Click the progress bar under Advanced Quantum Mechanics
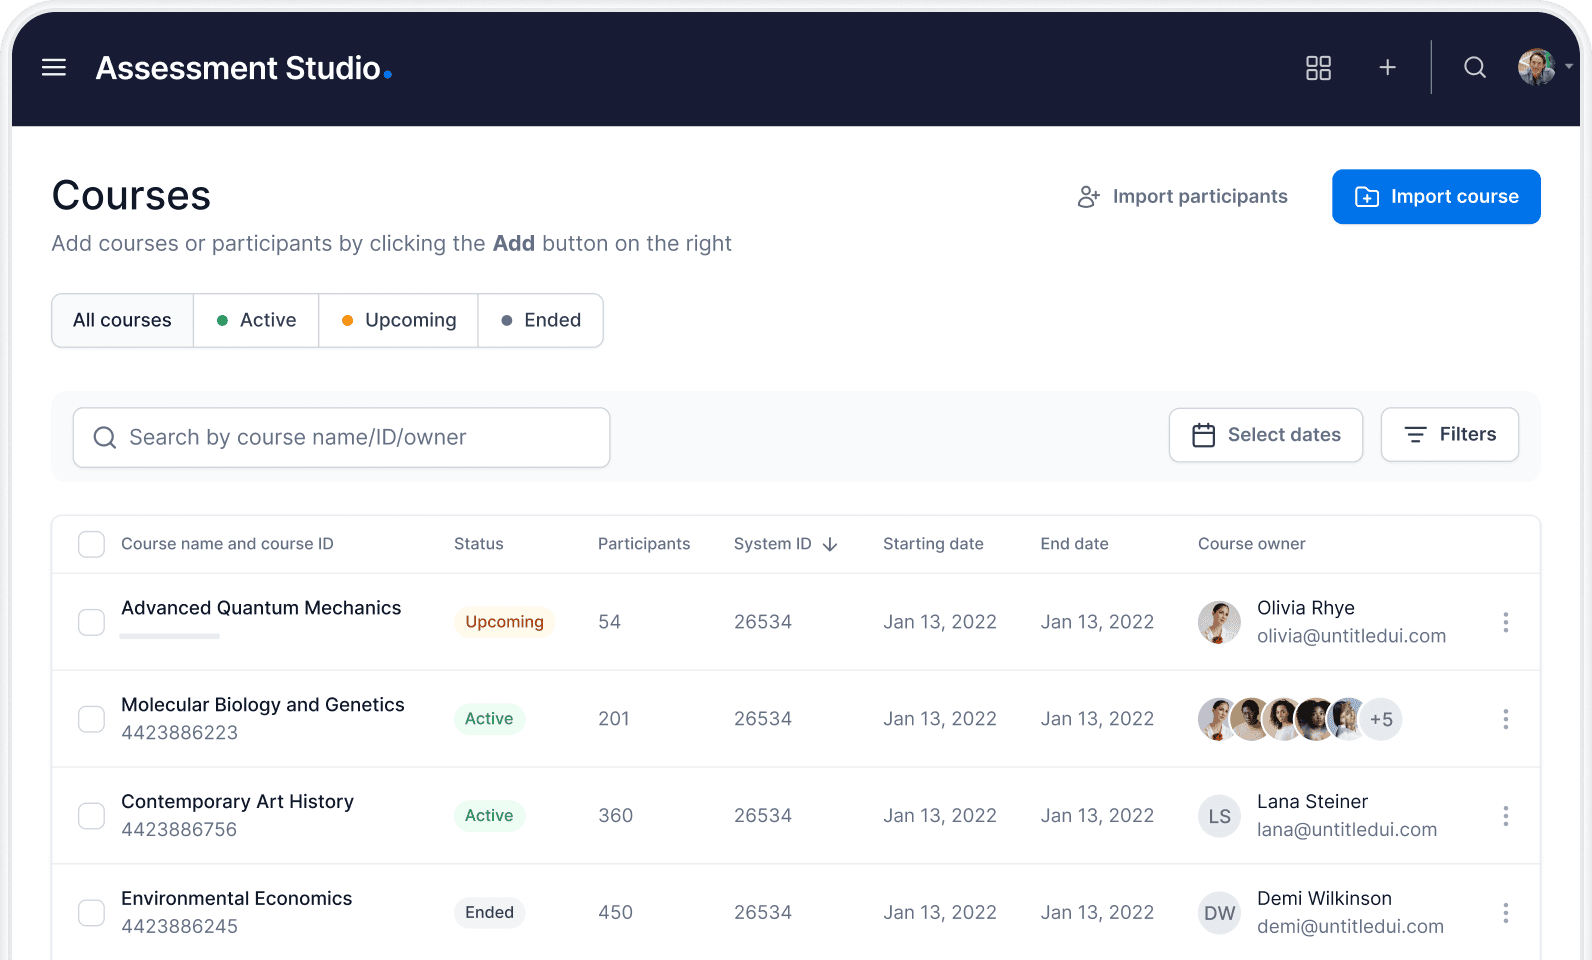Image resolution: width=1592 pixels, height=960 pixels. 169,636
